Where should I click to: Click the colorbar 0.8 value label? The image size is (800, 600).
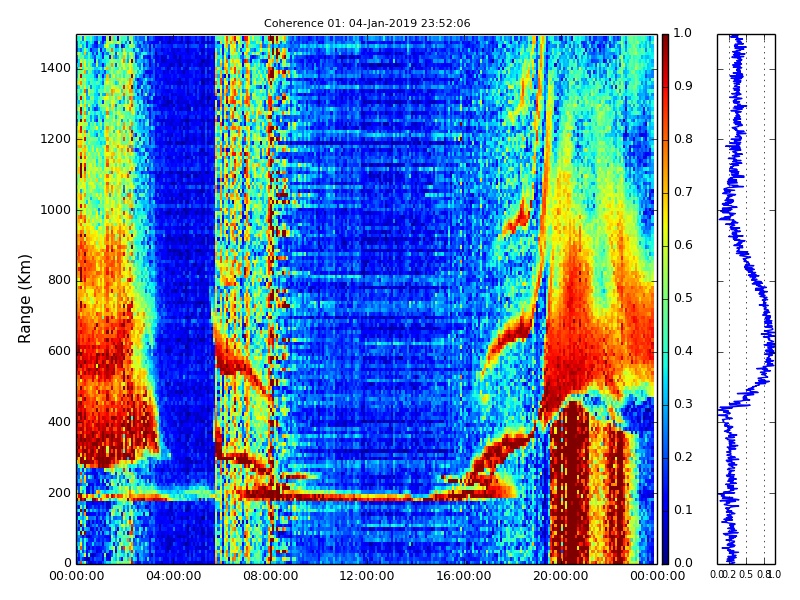pyautogui.click(x=683, y=139)
